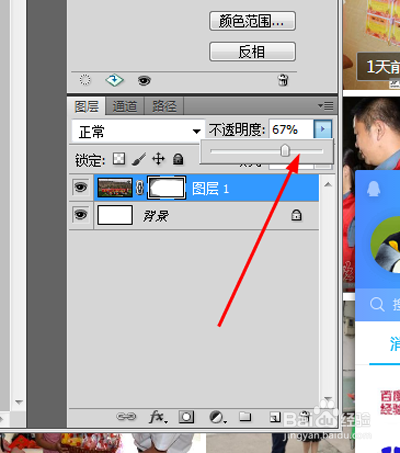Click the QQ penguin icon in blue window
This screenshot has width=400, height=453.
click(x=374, y=189)
